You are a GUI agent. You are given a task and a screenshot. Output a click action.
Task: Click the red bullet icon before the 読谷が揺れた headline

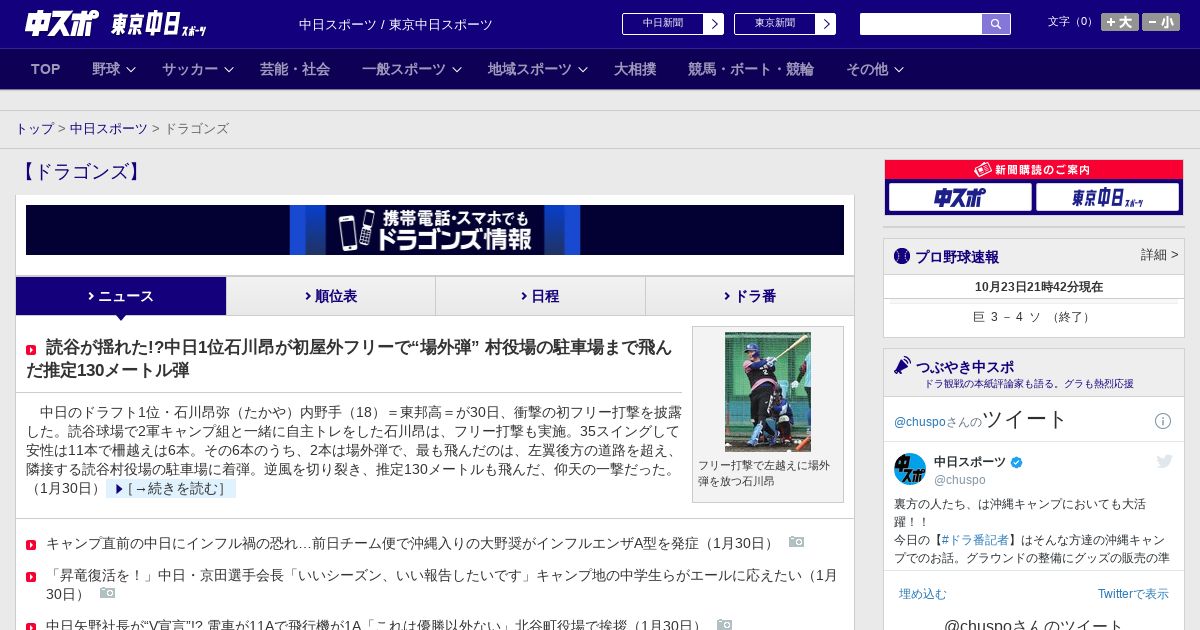pyautogui.click(x=31, y=350)
